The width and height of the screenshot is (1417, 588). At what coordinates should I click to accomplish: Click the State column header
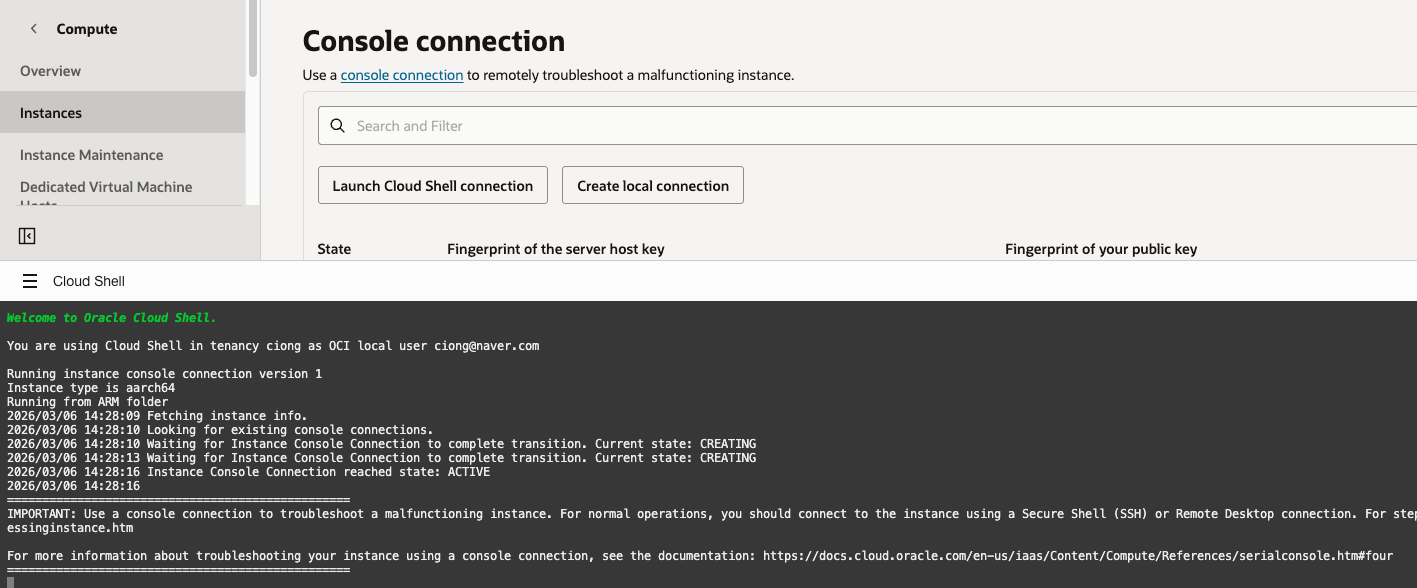(334, 249)
